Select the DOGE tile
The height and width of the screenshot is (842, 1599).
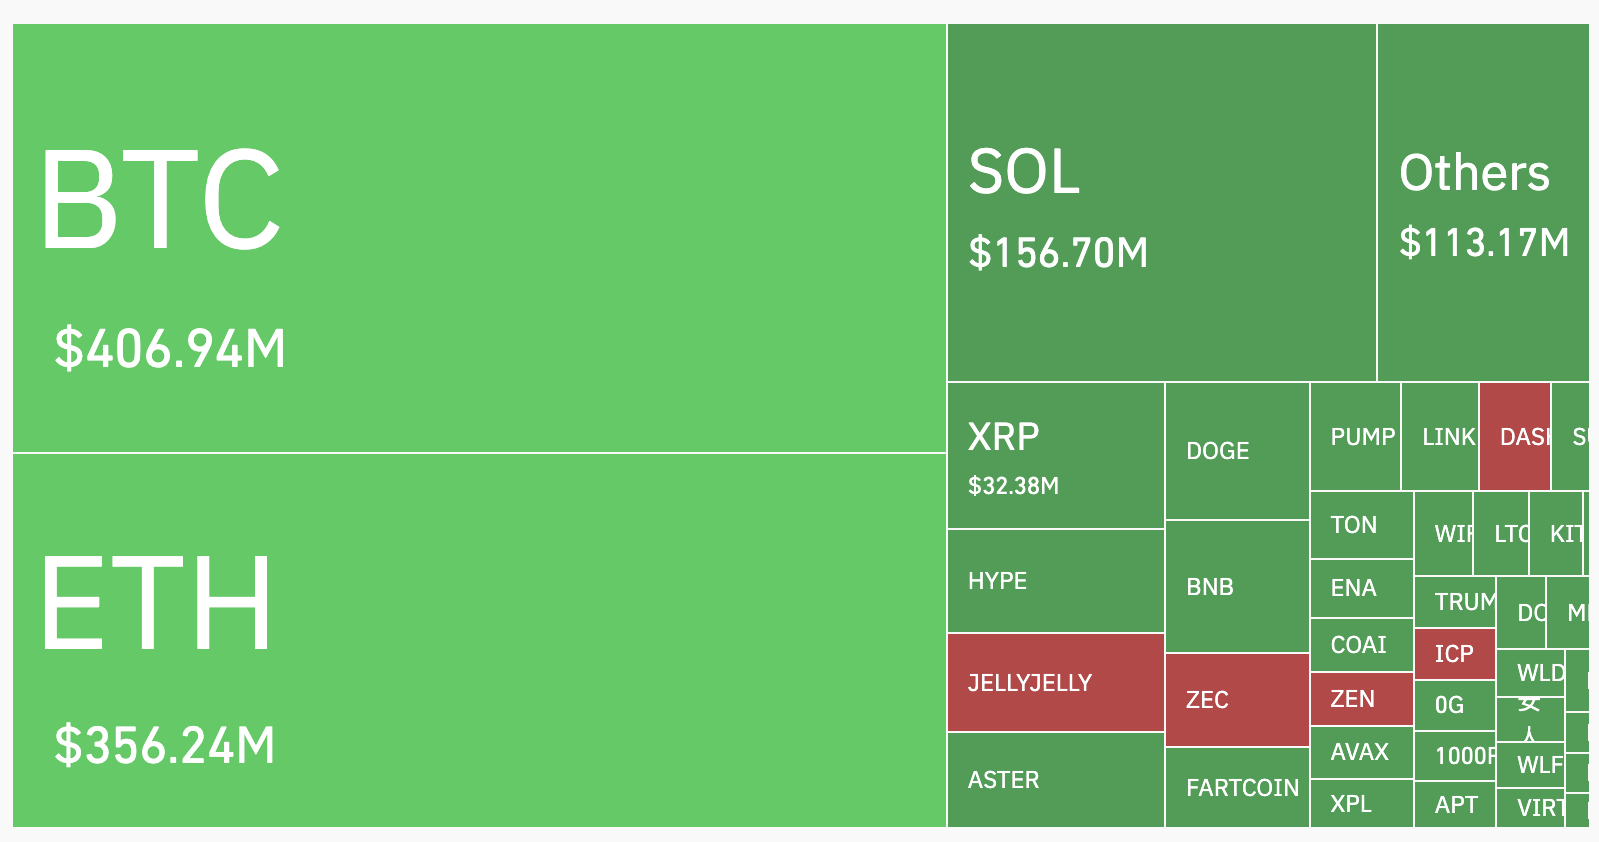(x=1237, y=451)
